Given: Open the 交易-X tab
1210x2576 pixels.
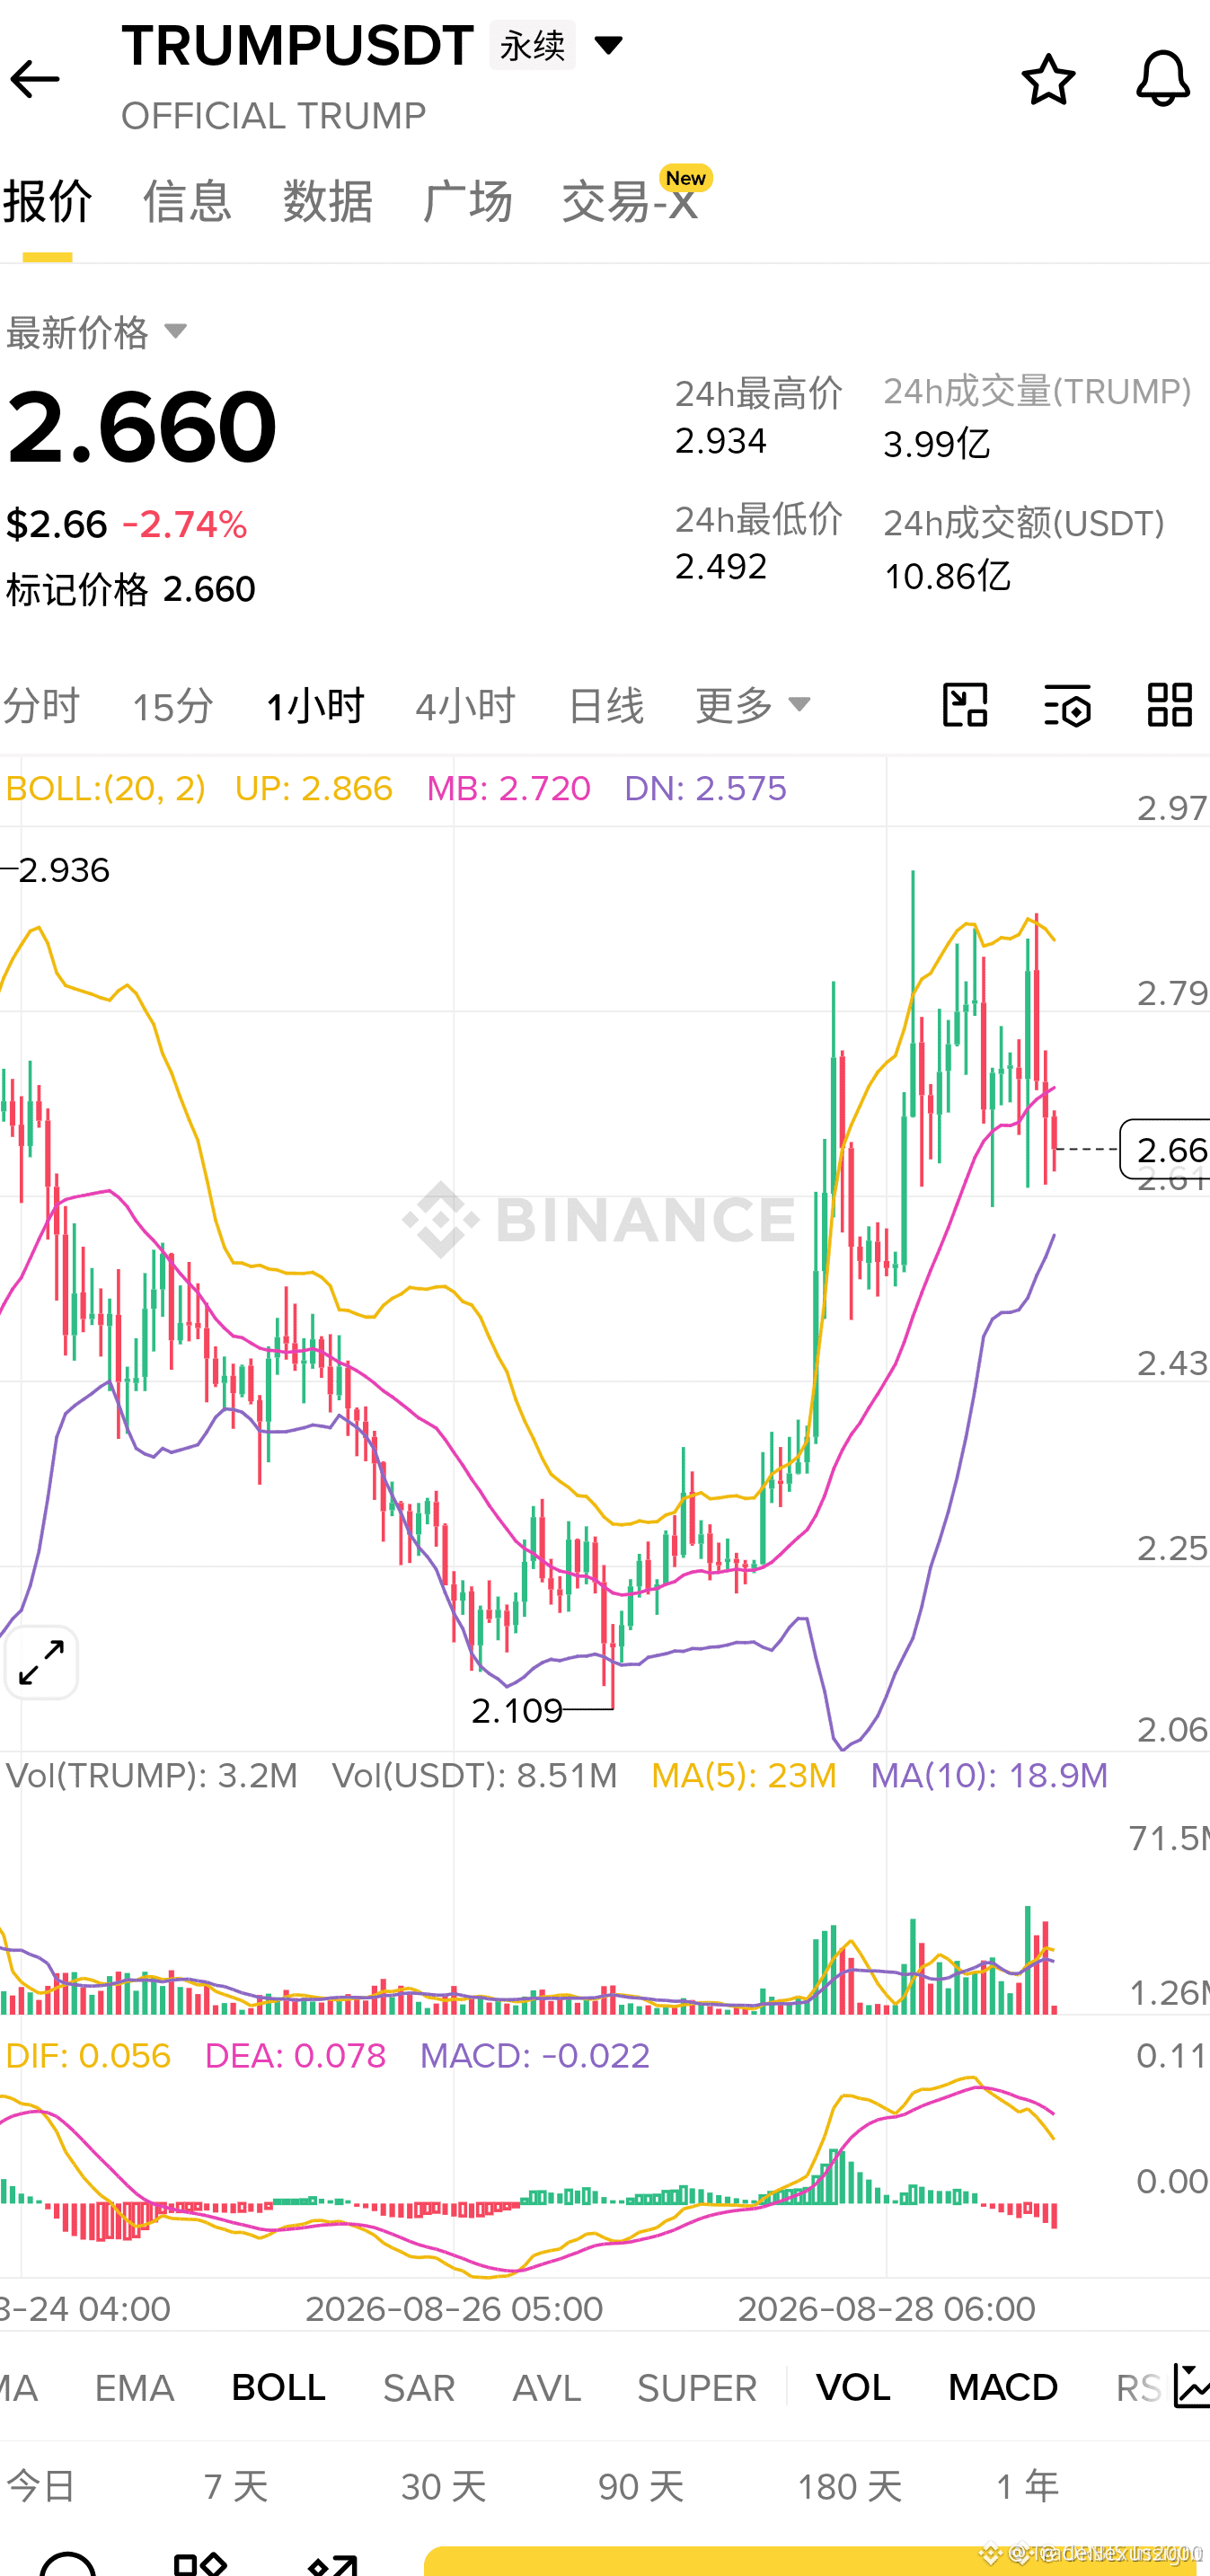Looking at the screenshot, I should click(x=630, y=201).
